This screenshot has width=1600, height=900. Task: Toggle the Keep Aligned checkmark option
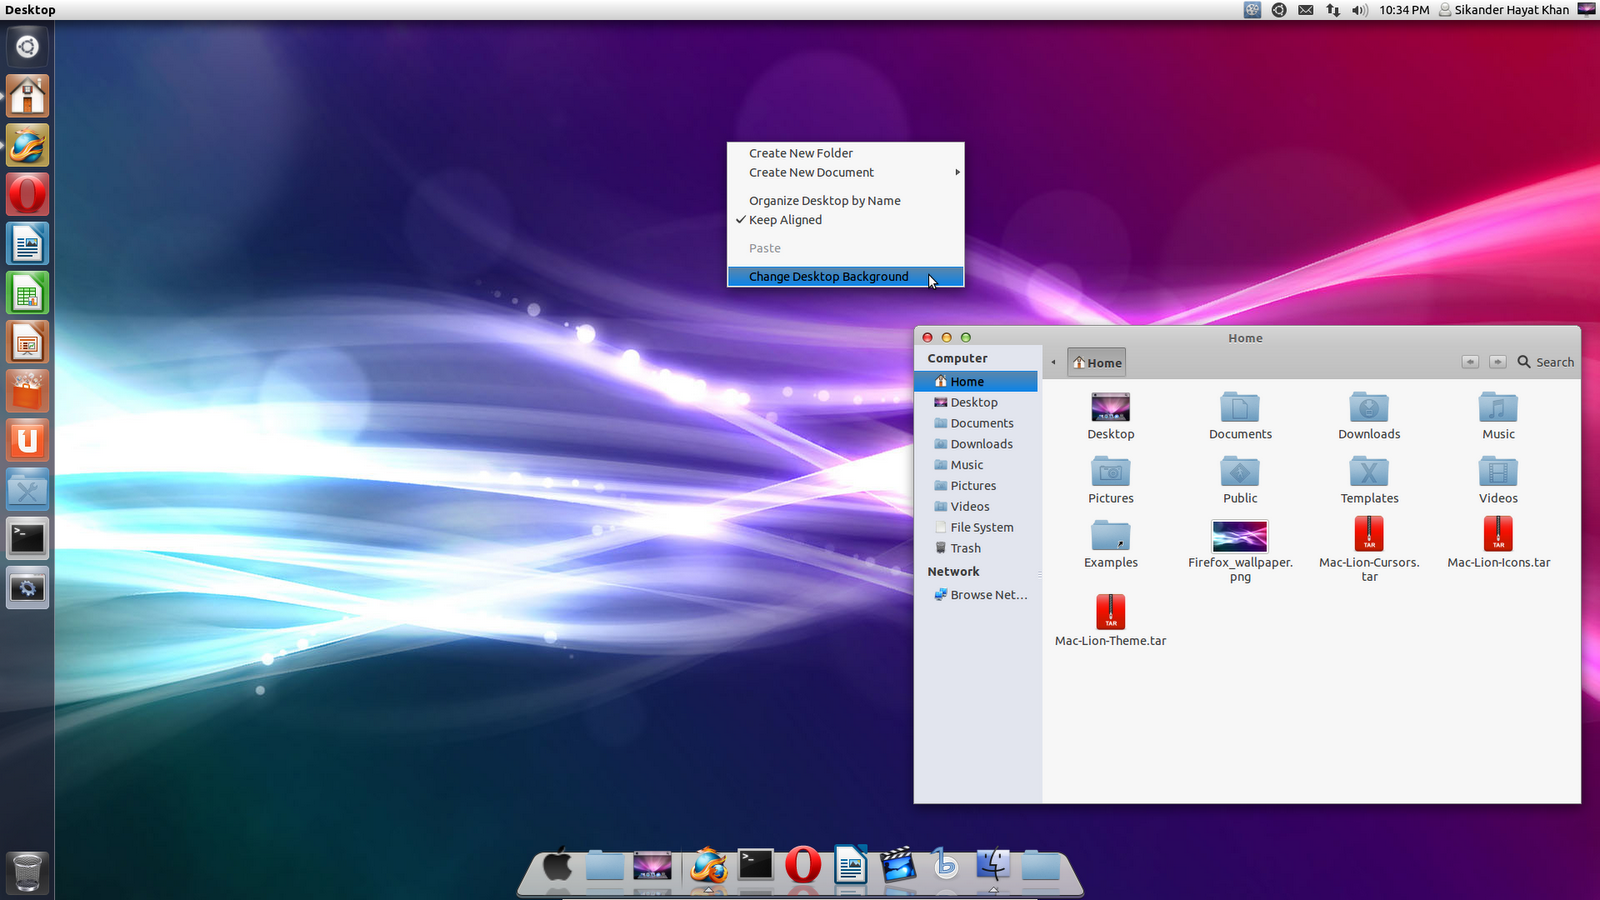pos(785,220)
